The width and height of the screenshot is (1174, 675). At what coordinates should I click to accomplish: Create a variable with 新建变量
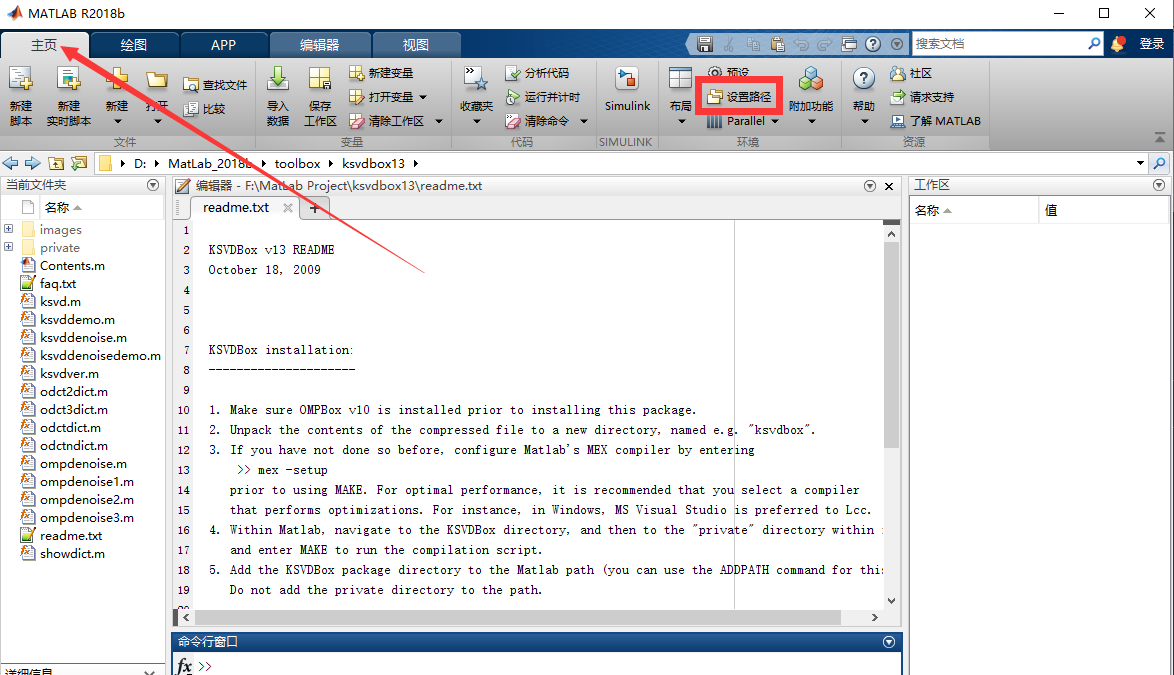pos(381,73)
